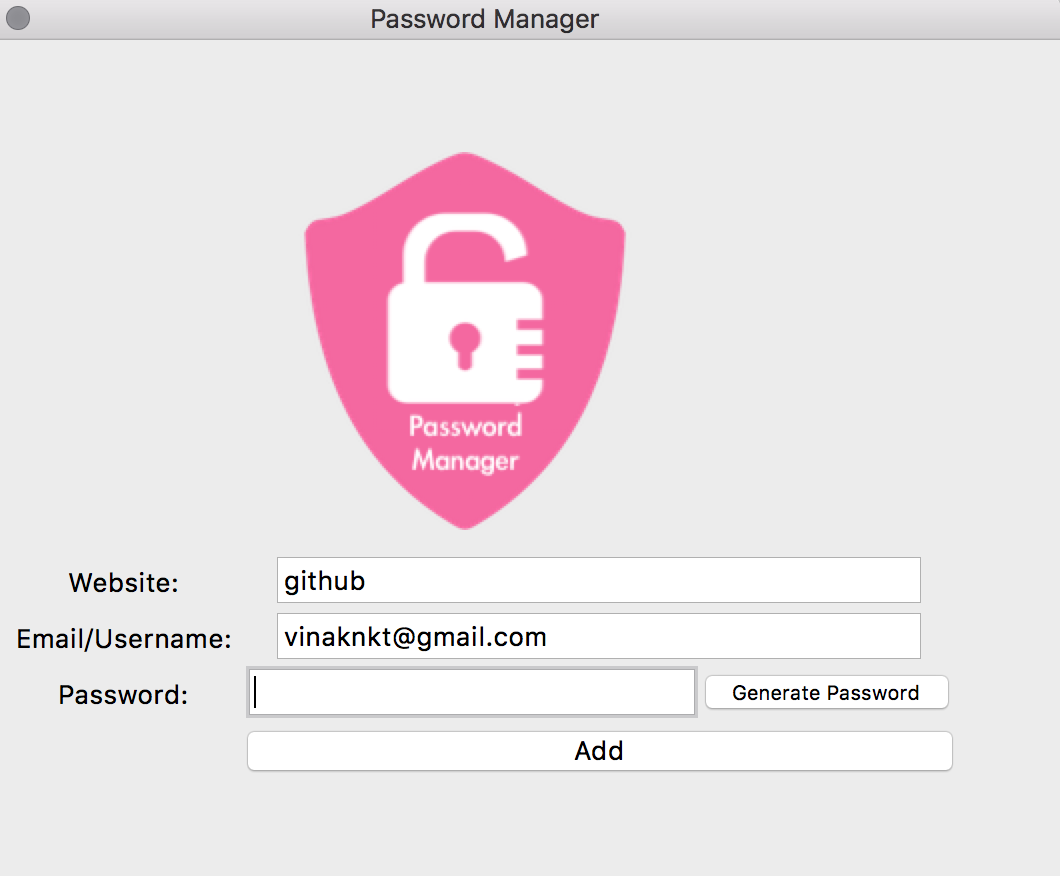Click inside the empty Password field

tap(472, 691)
